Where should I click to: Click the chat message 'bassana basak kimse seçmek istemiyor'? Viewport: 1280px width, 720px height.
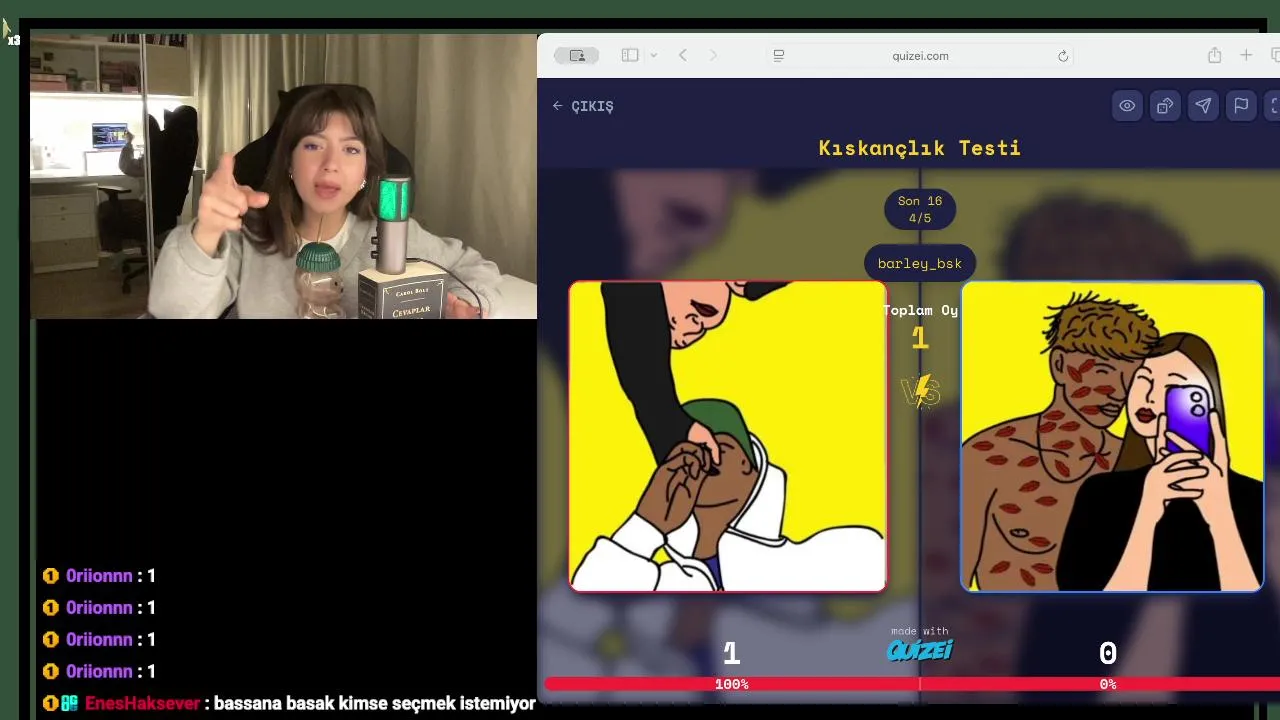pos(375,703)
